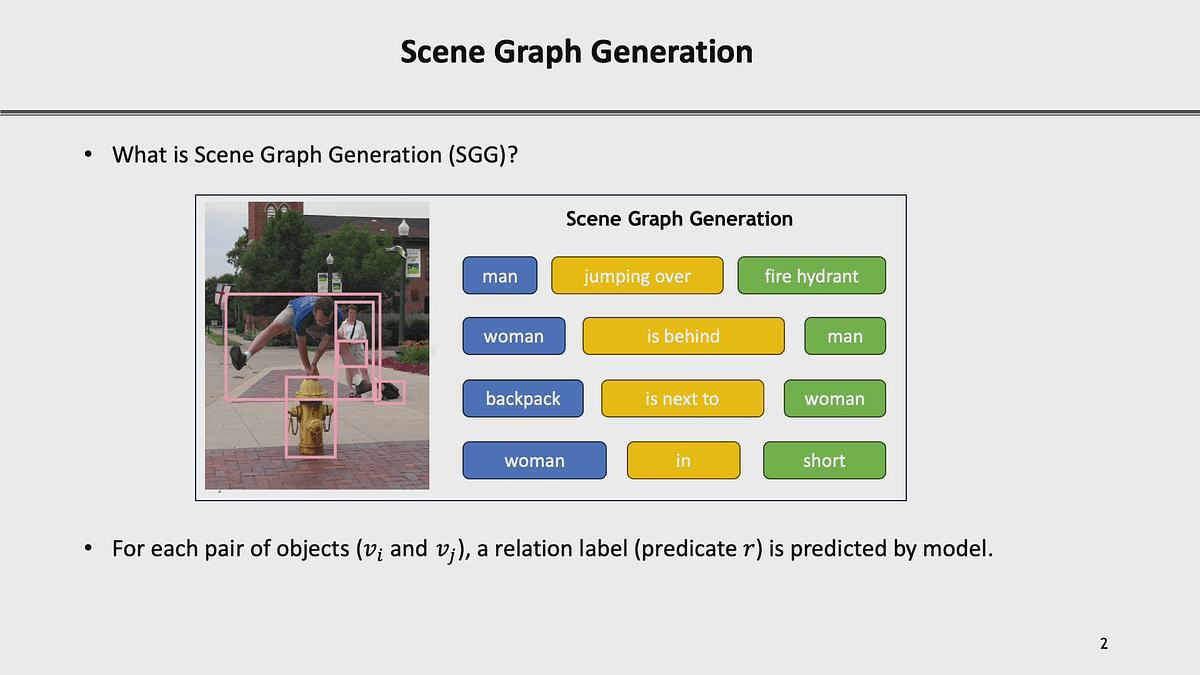
Task: Click the green "man" label after "is behind"
Action: coord(845,336)
